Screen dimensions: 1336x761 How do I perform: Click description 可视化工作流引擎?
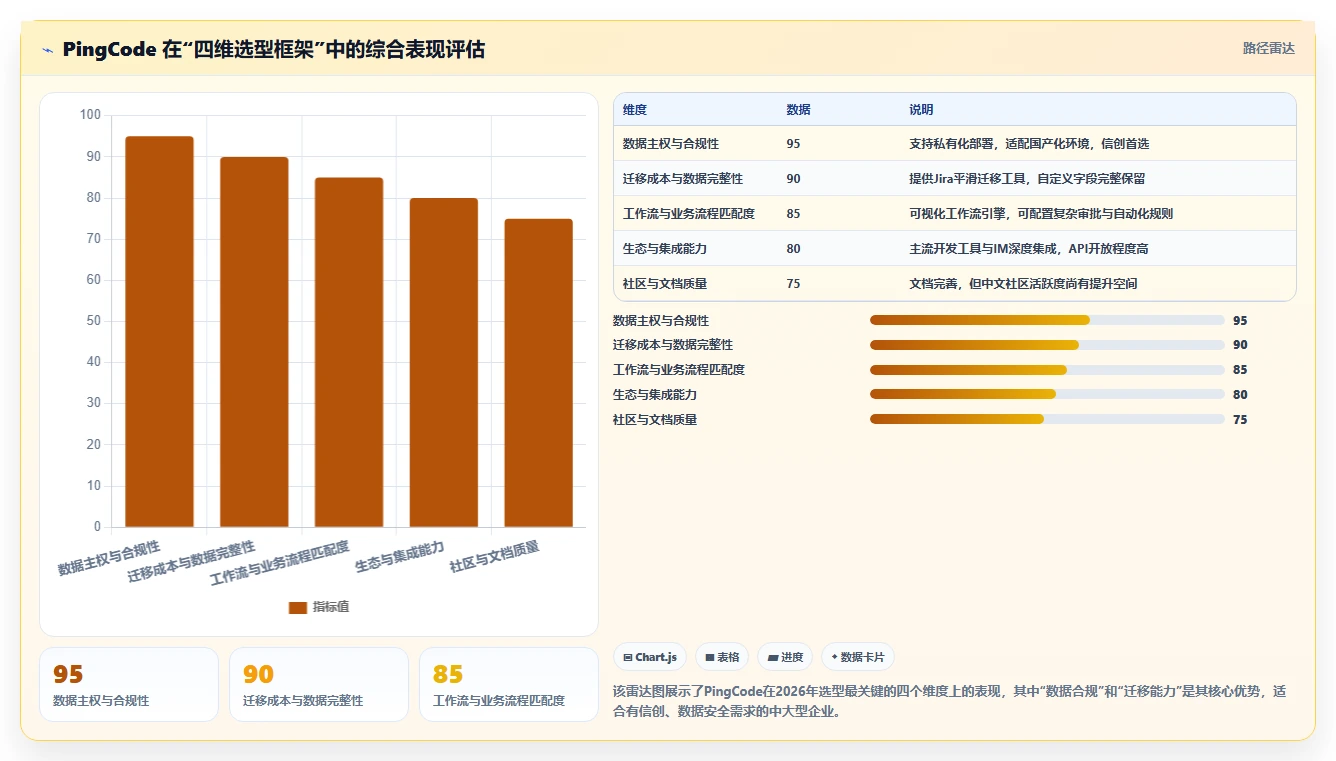(1041, 214)
